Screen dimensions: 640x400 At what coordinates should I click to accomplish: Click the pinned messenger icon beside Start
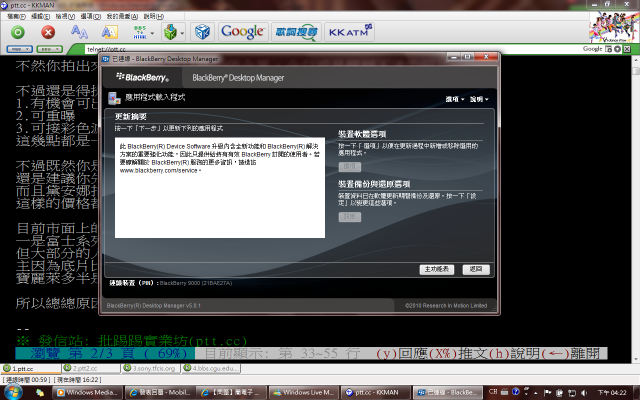40,393
